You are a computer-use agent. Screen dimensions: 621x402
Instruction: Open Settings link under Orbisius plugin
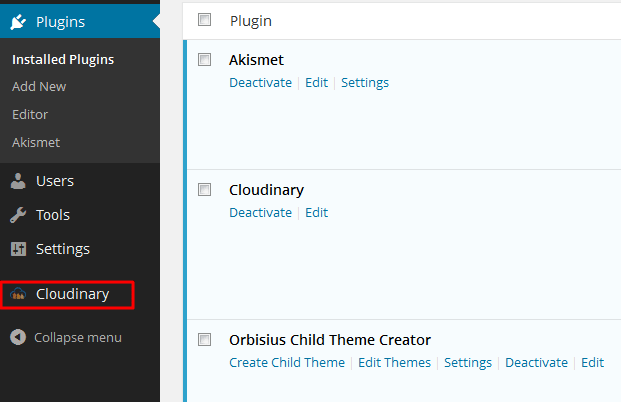click(468, 363)
